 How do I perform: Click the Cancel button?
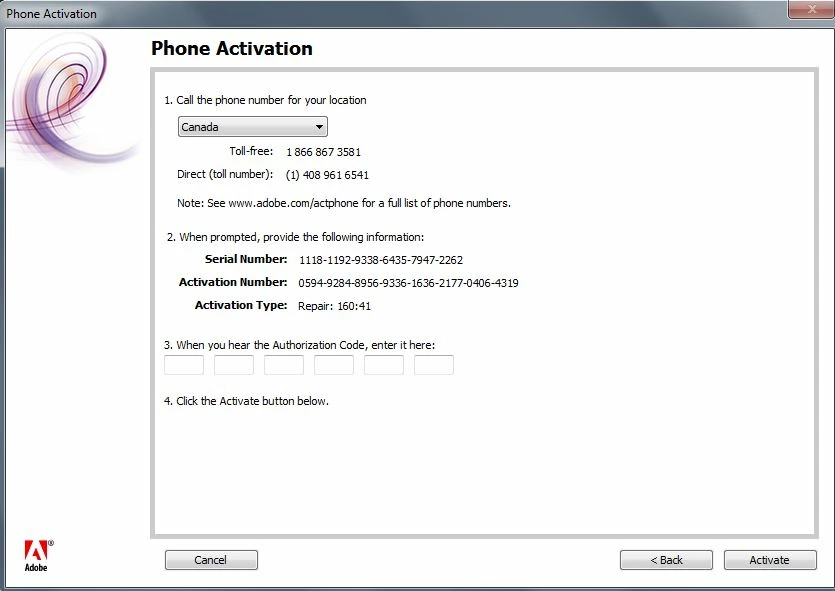coord(211,560)
